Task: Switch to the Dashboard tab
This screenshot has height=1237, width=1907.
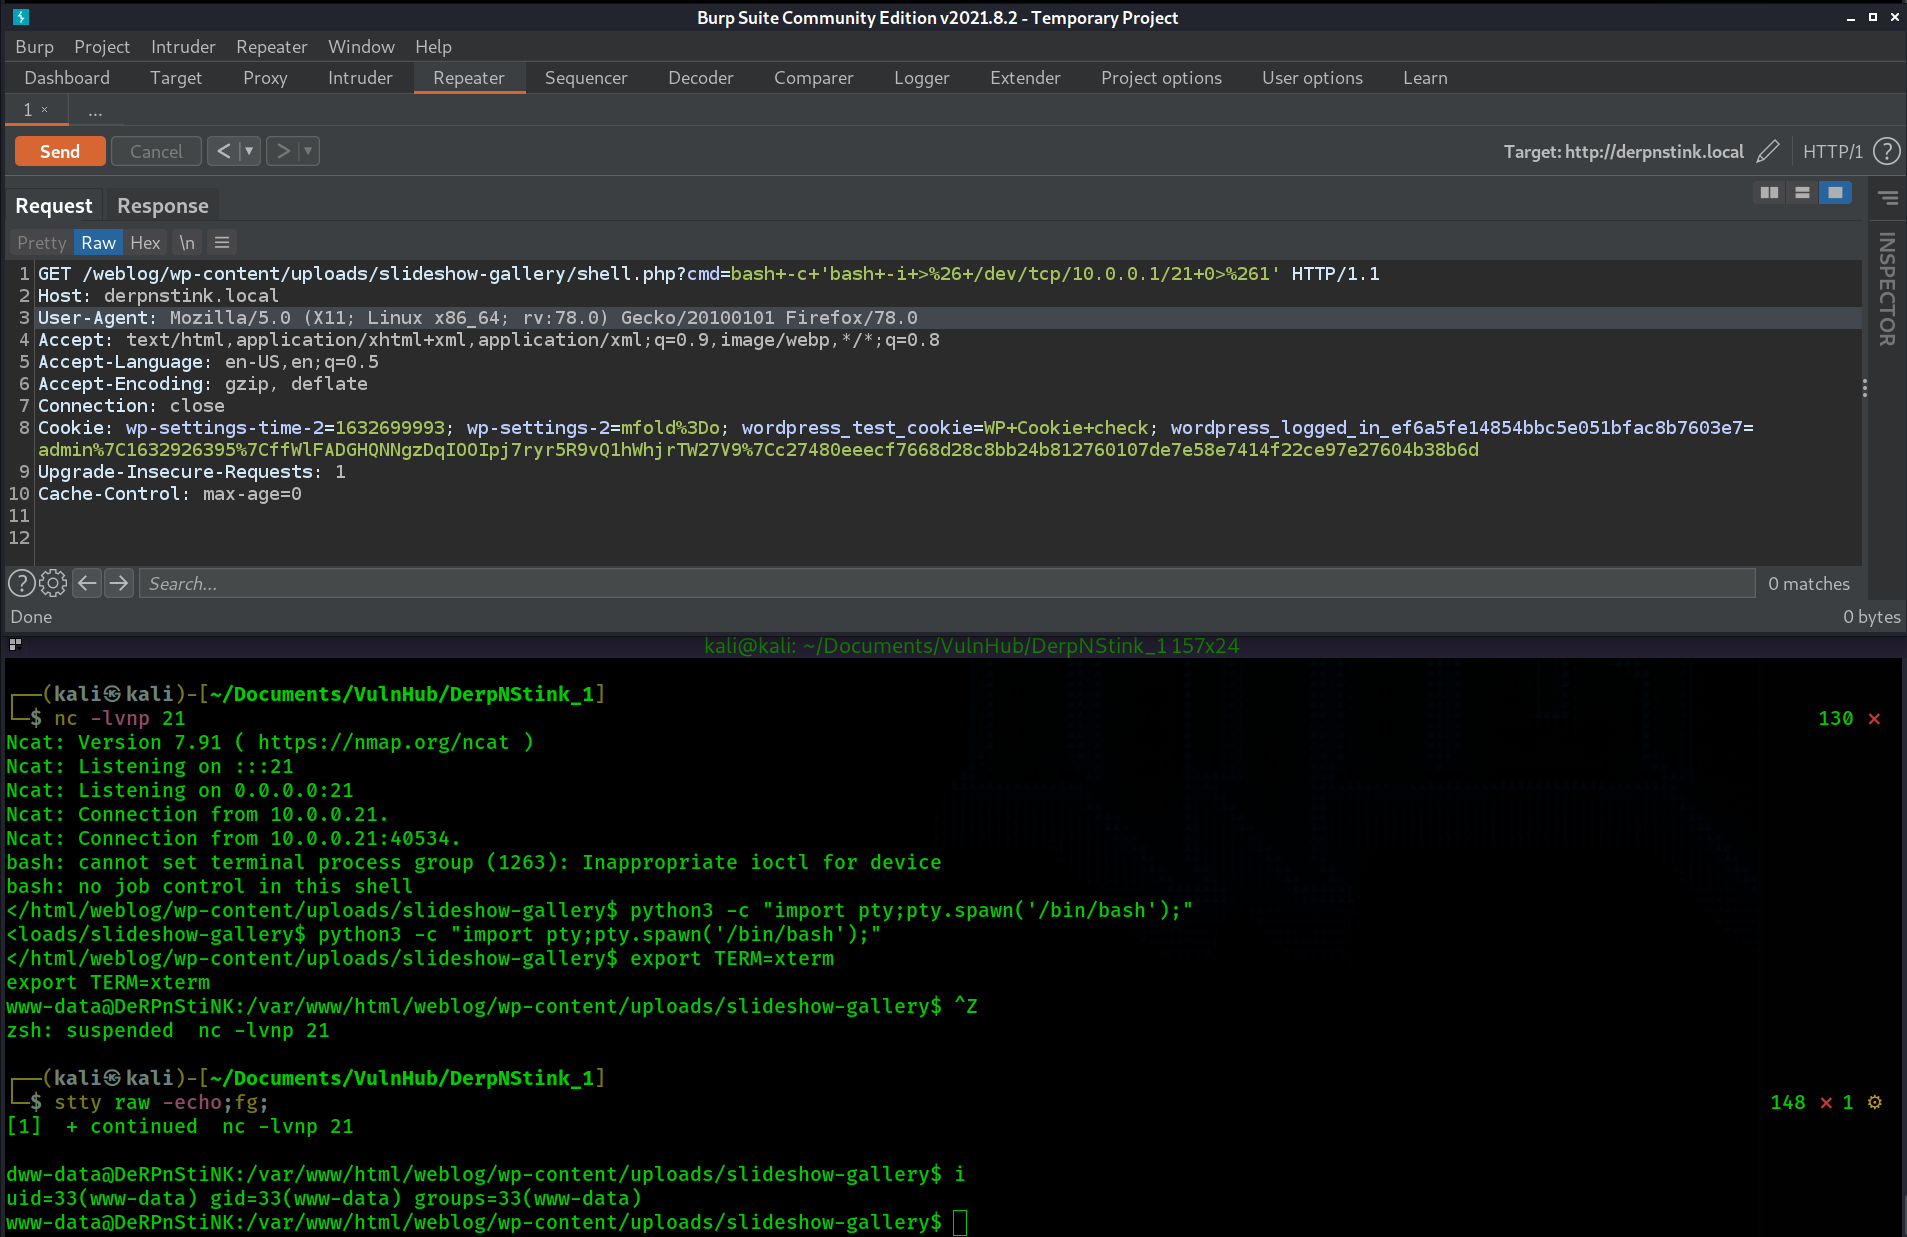Action: click(x=67, y=78)
